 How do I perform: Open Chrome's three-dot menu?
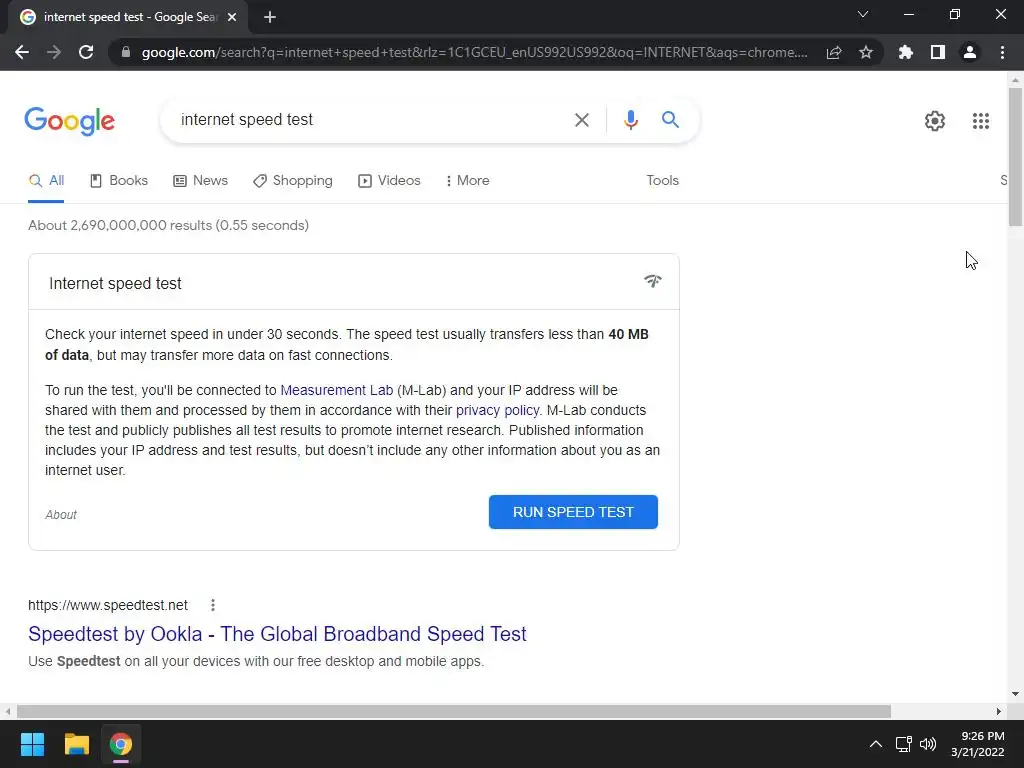[1002, 52]
